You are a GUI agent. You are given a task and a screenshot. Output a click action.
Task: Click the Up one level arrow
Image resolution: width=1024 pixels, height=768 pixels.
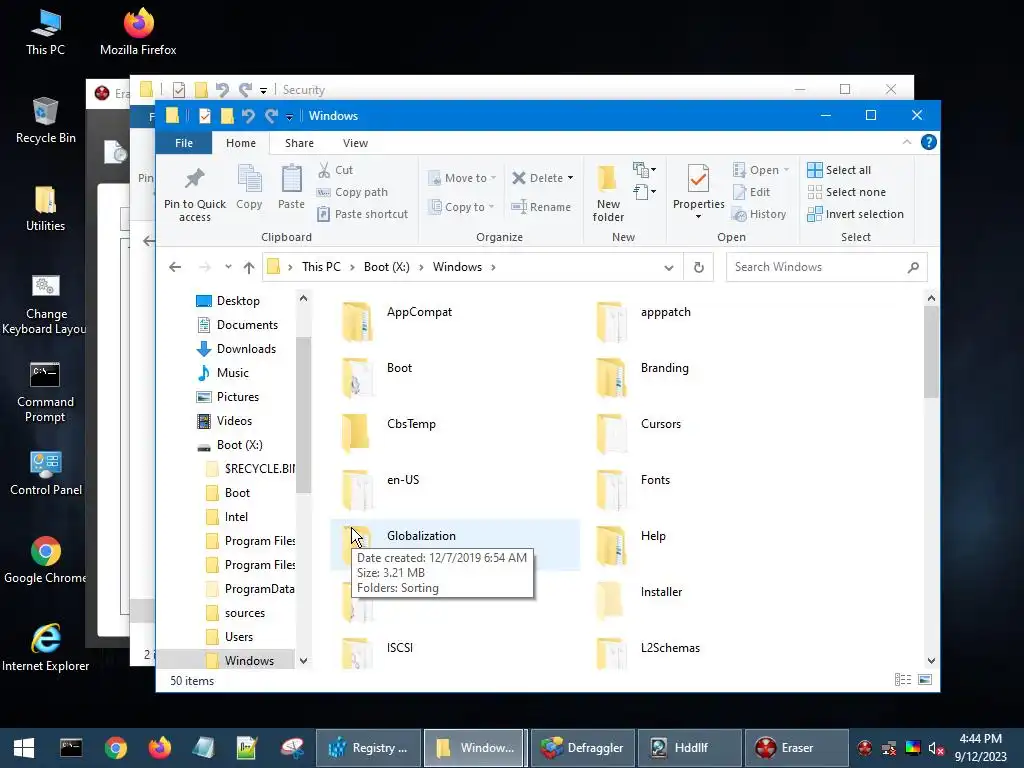click(x=249, y=267)
